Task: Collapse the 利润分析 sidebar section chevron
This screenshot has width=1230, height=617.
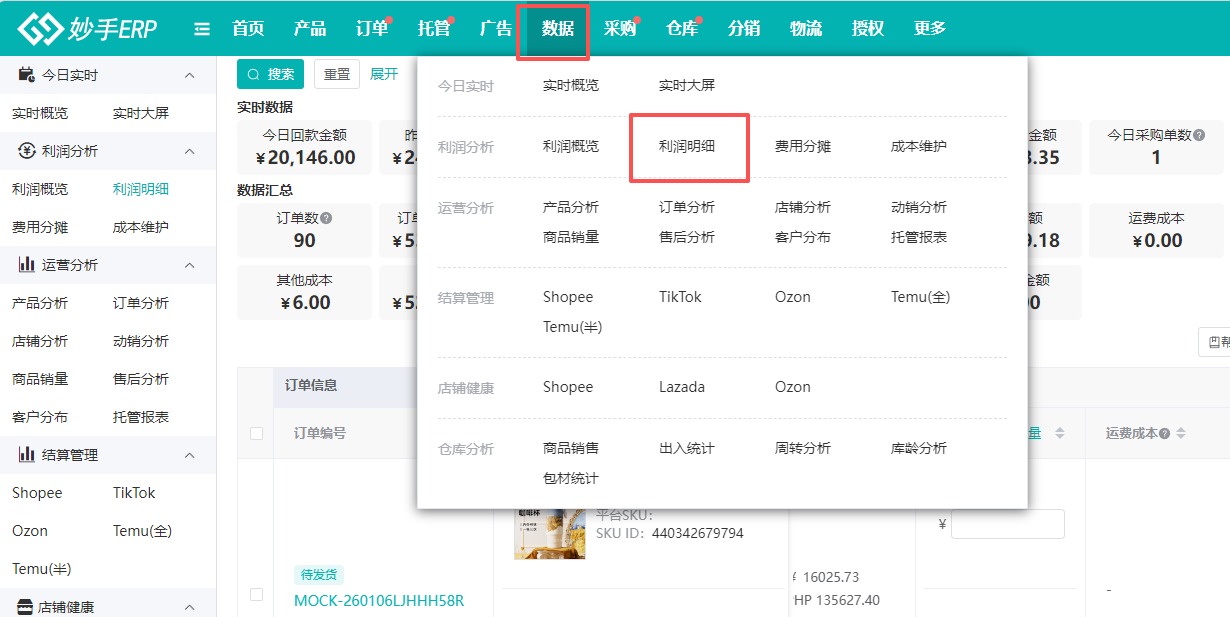Action: click(x=190, y=151)
